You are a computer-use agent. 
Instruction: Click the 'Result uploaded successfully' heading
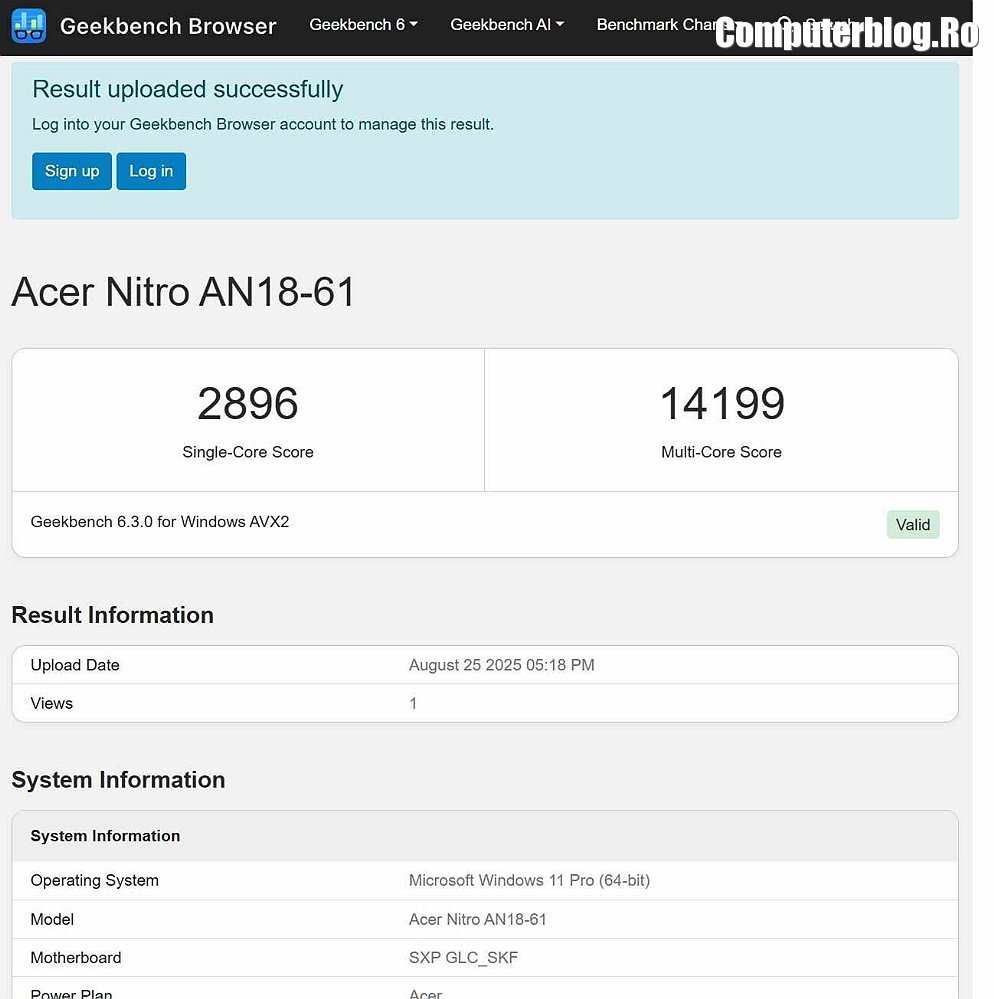(x=187, y=89)
